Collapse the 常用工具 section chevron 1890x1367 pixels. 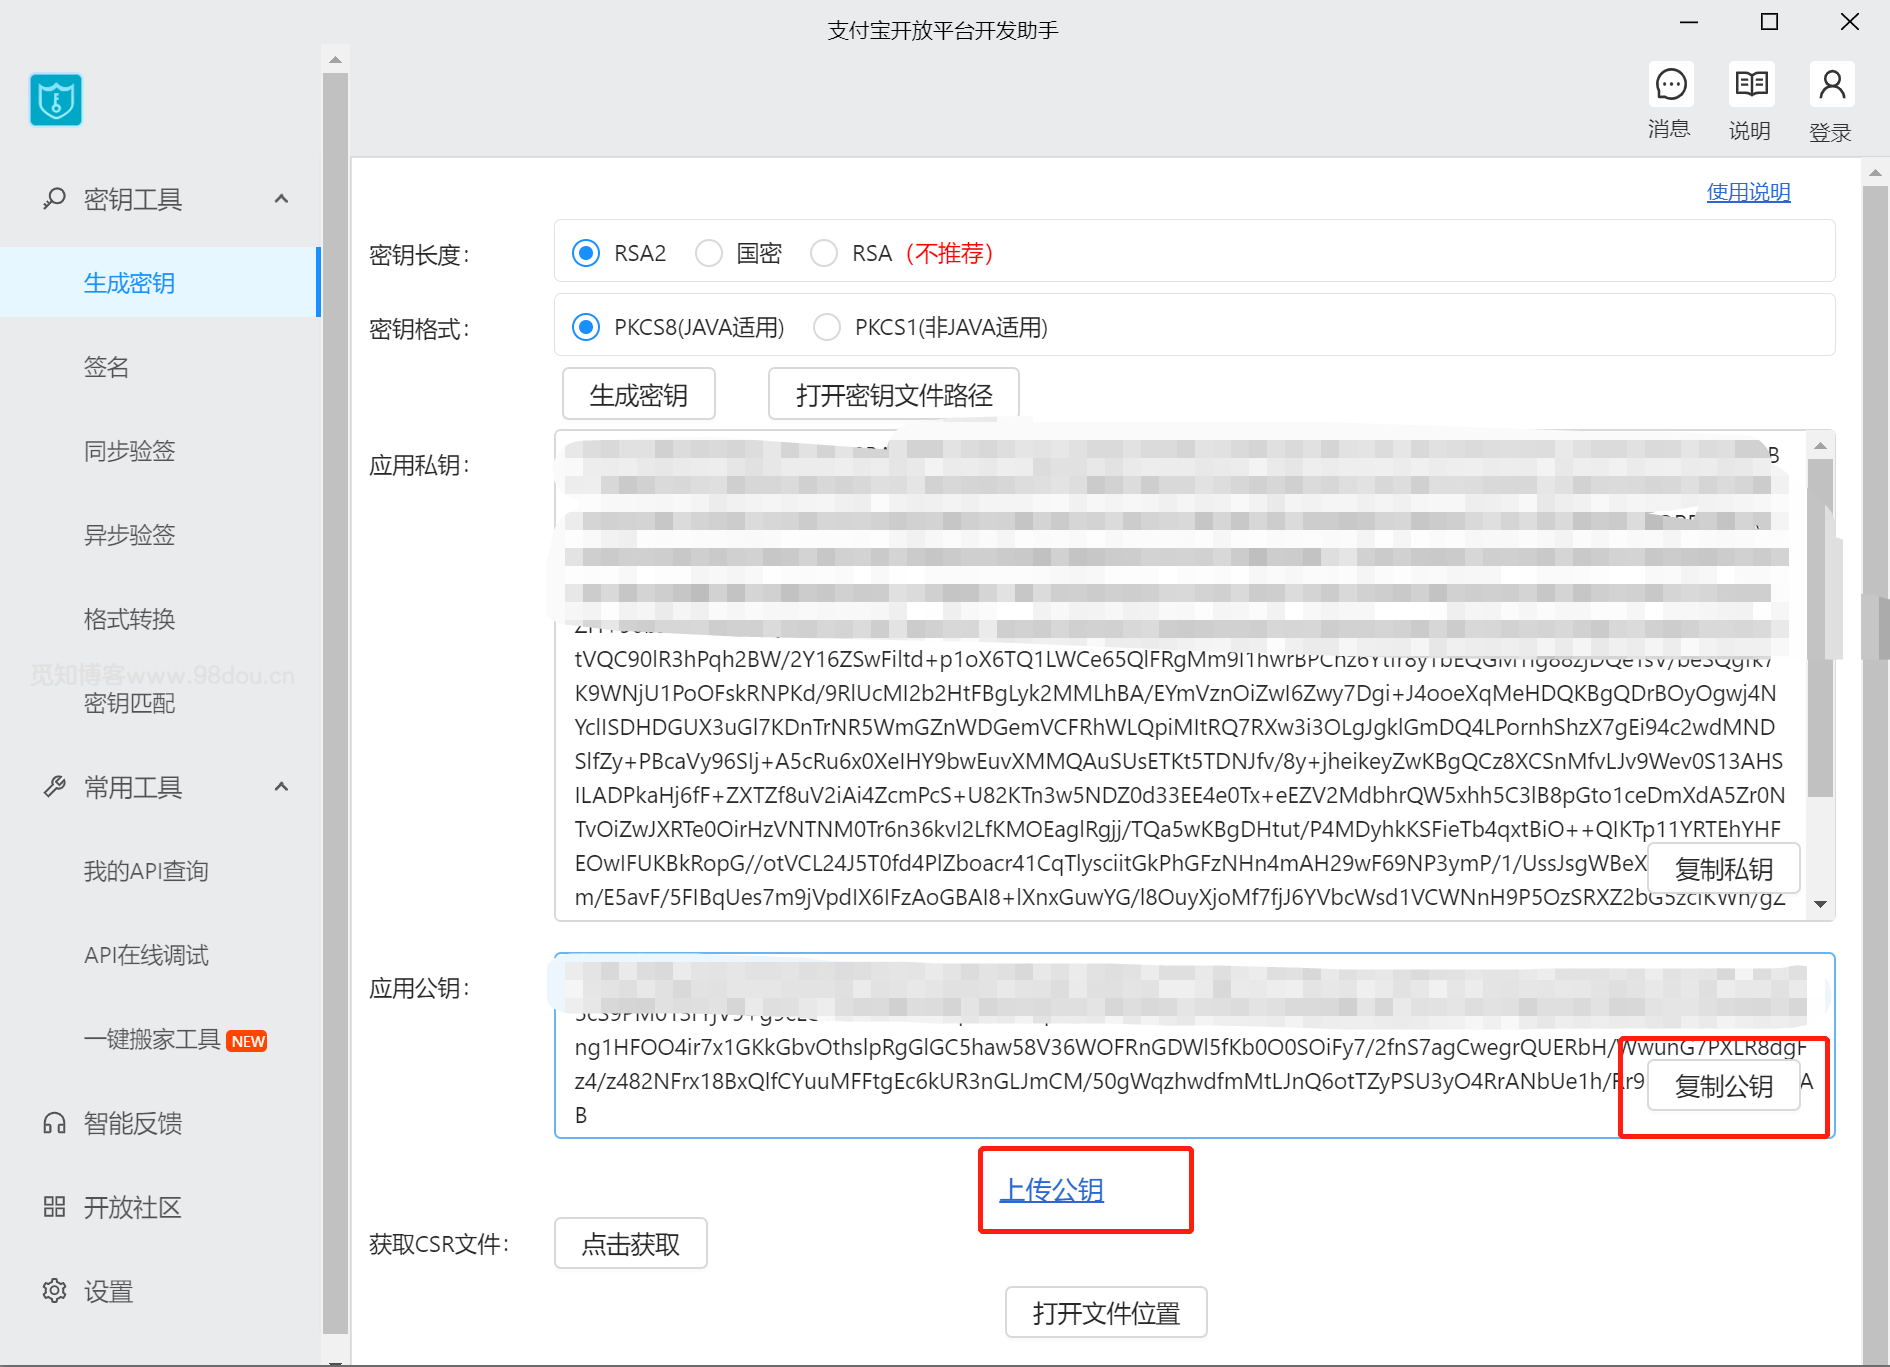point(282,787)
